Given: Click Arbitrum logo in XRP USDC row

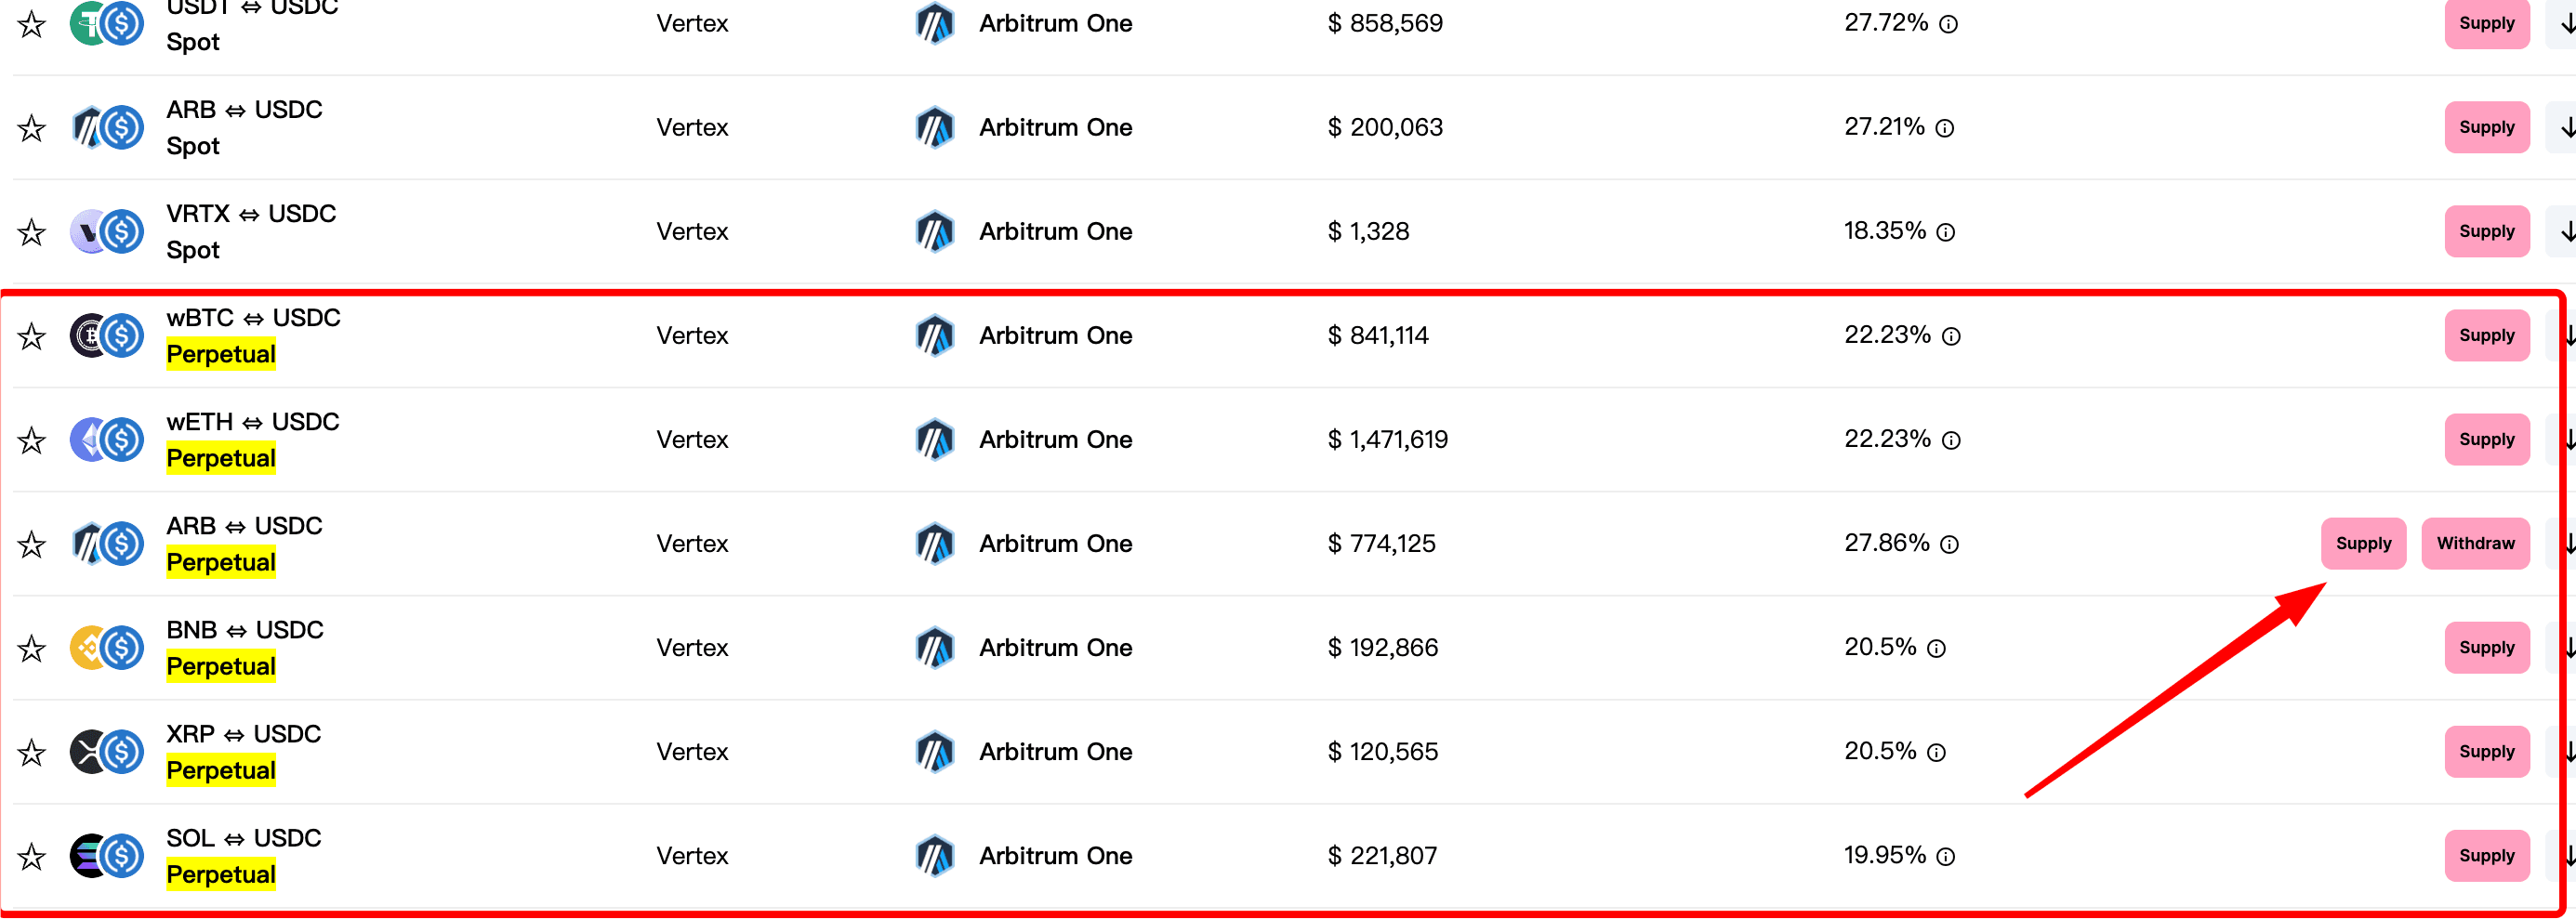Looking at the screenshot, I should 934,752.
